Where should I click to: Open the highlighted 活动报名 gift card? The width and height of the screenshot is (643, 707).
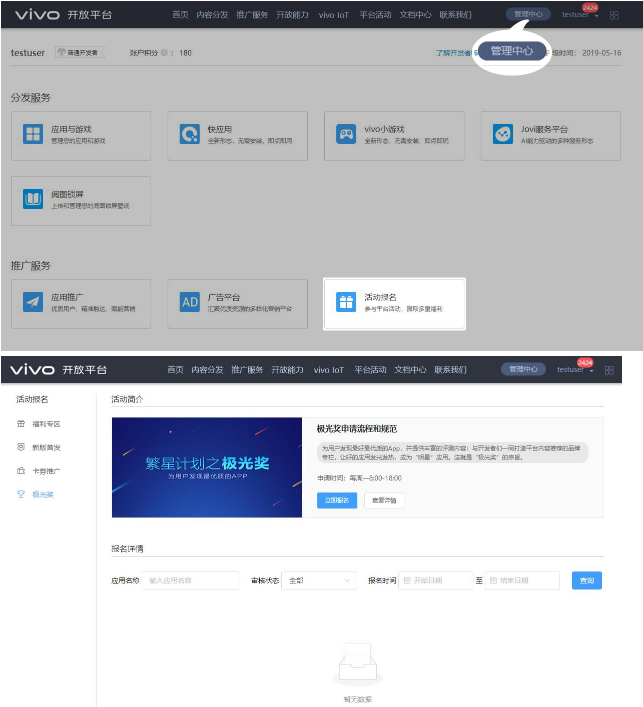click(394, 303)
